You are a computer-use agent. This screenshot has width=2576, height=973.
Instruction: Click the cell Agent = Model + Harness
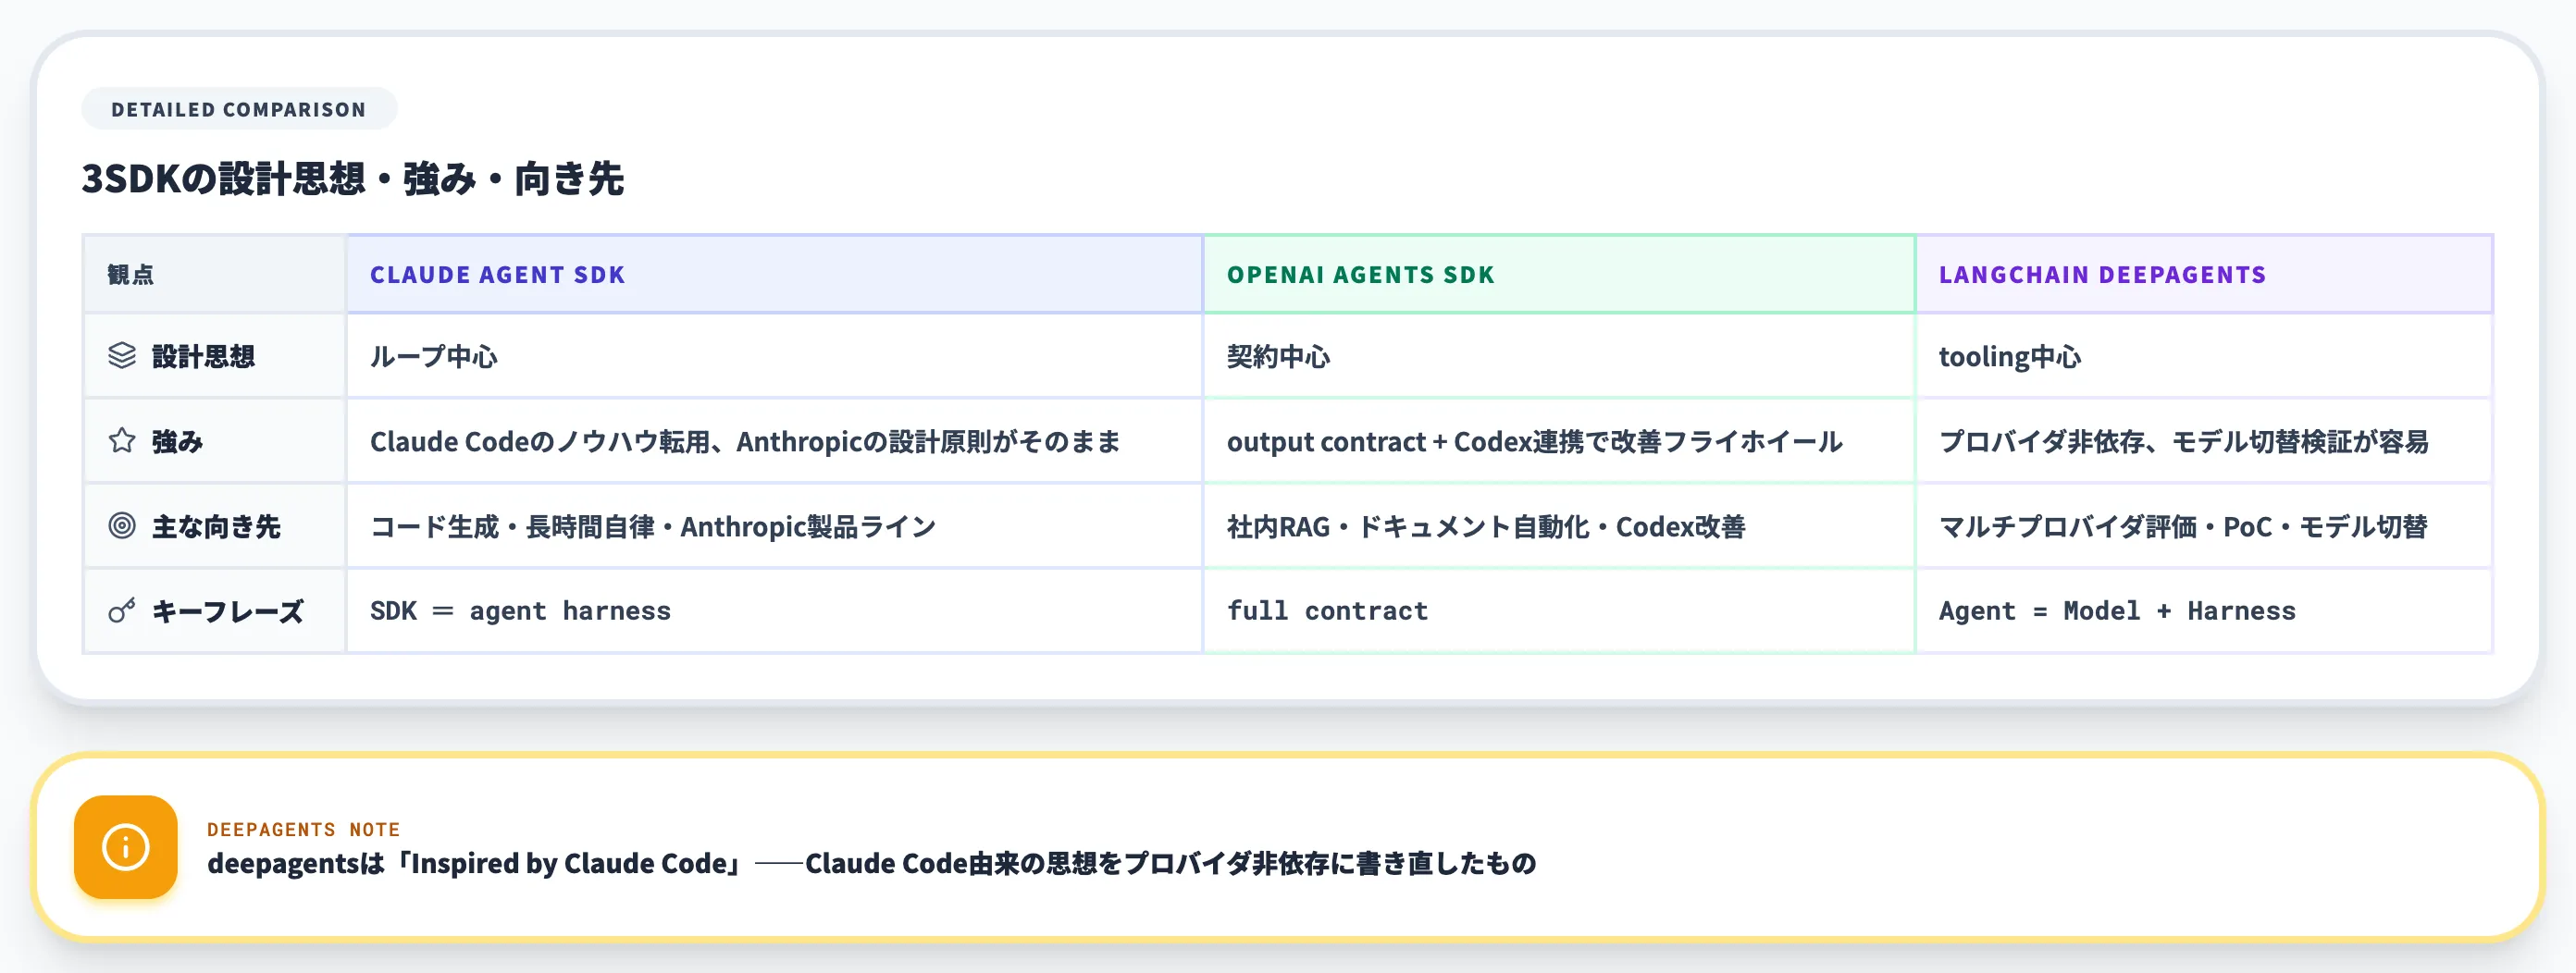click(2204, 611)
